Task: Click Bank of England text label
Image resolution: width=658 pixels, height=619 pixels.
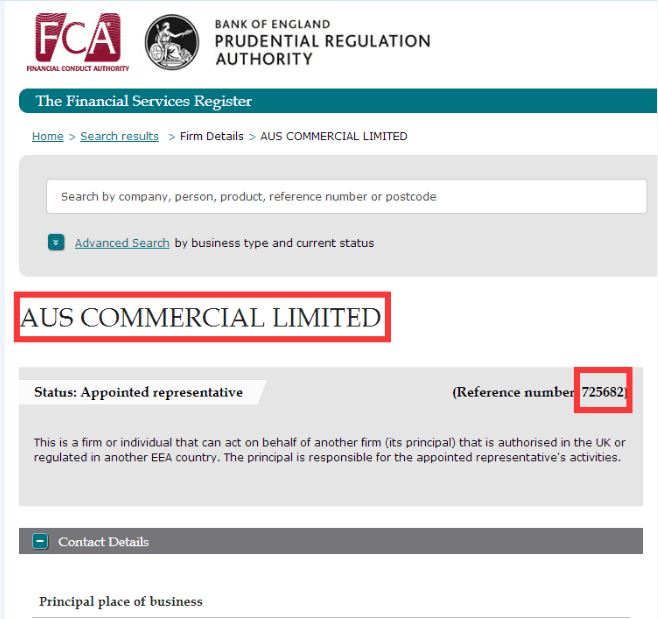Action: click(272, 24)
